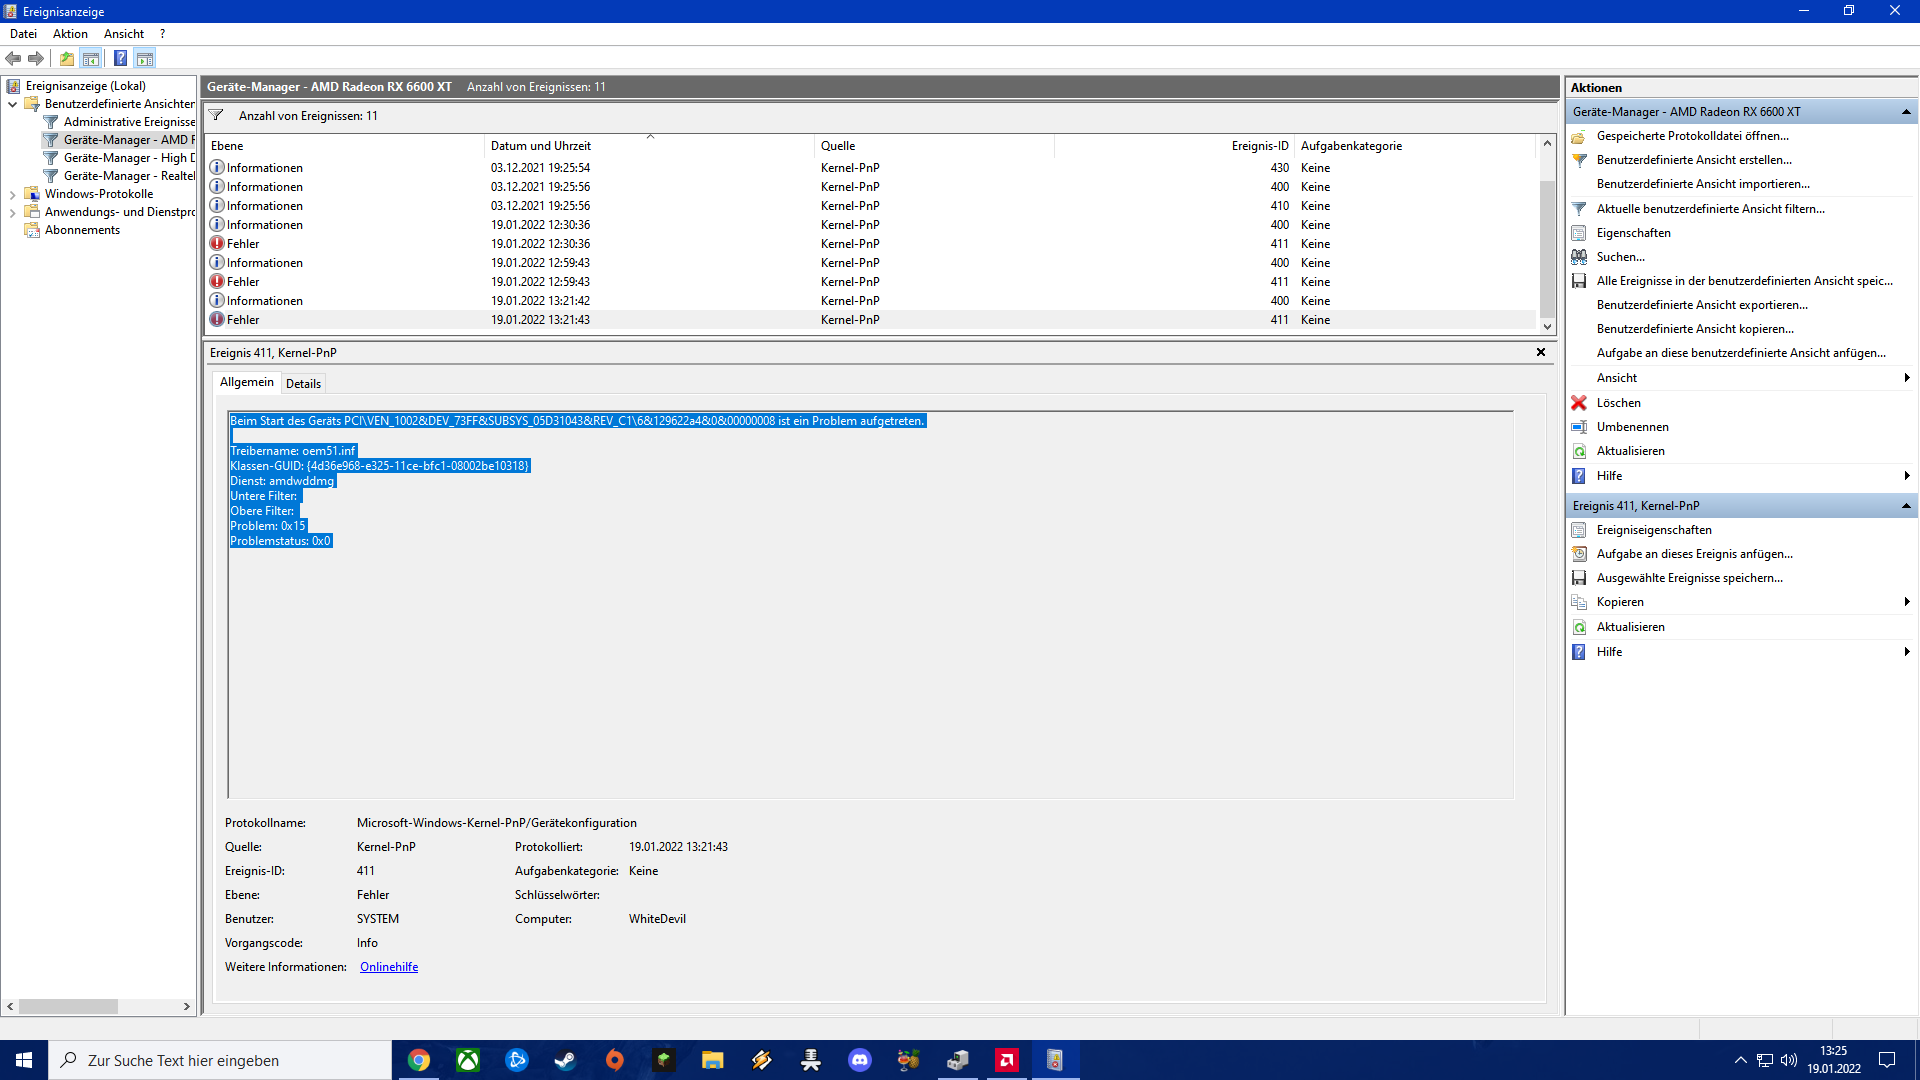
Task: Expand the Windows-Protokolle tree node
Action: (12, 194)
